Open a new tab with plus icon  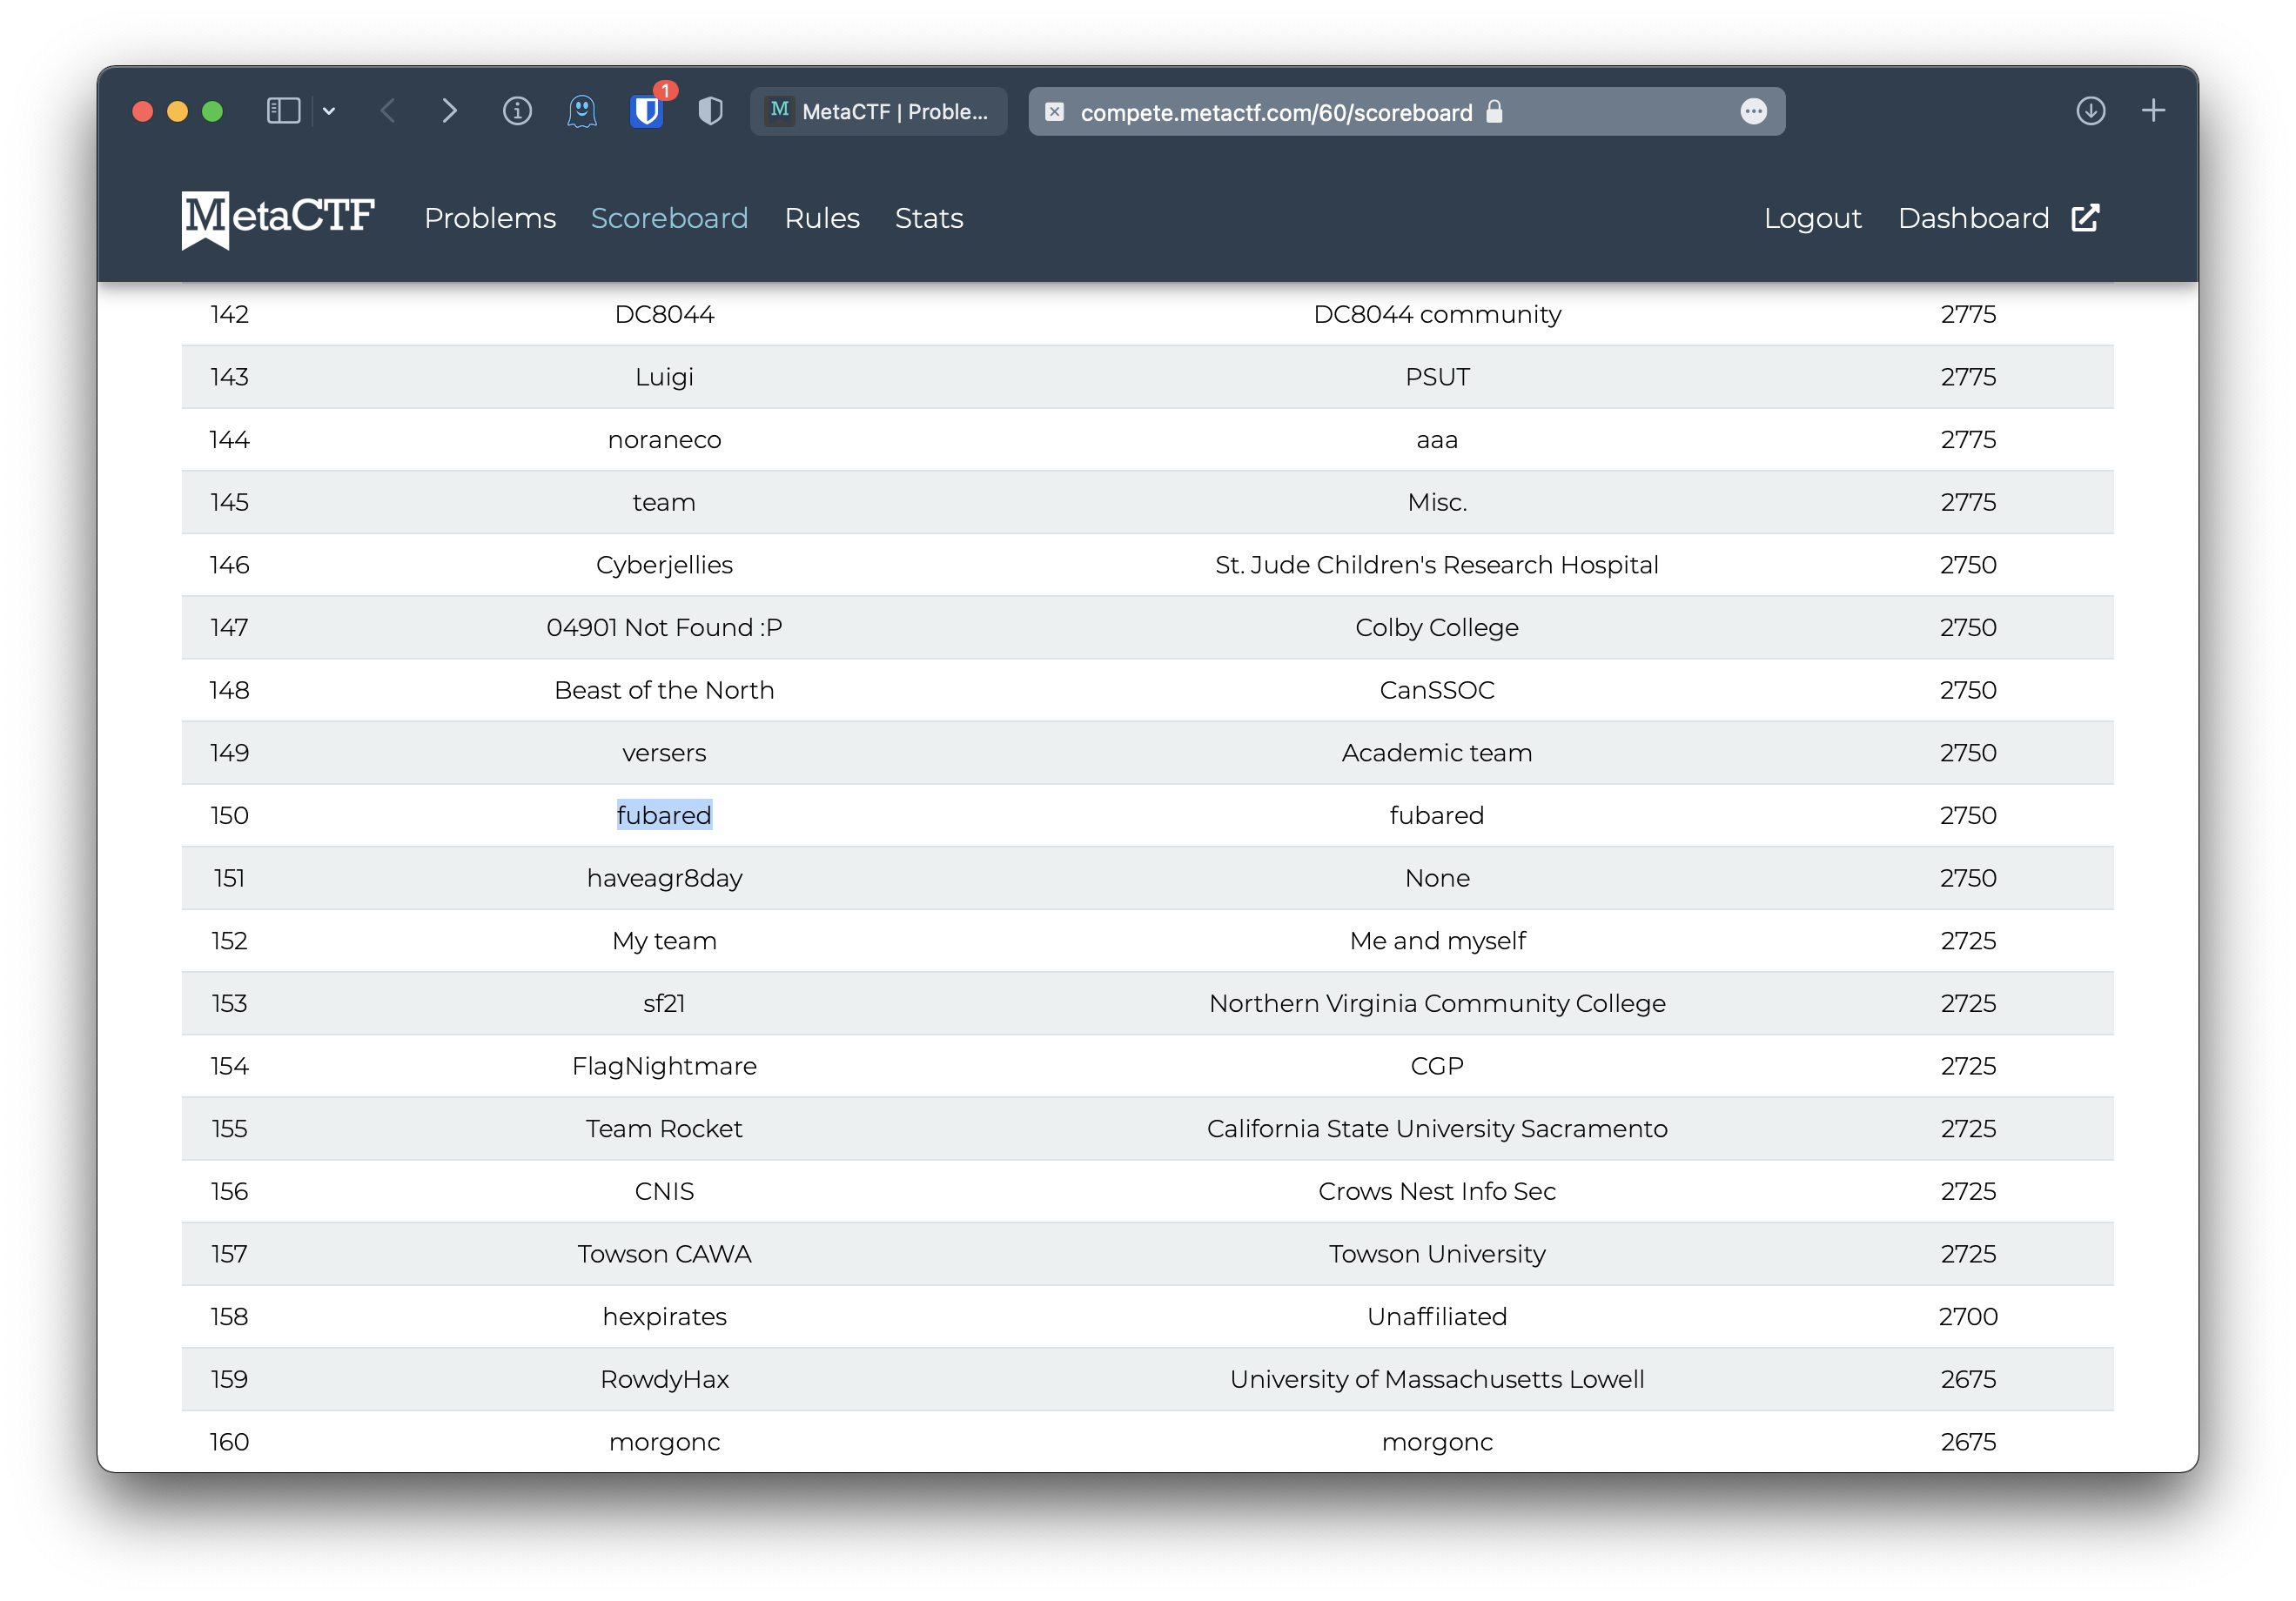[2153, 111]
